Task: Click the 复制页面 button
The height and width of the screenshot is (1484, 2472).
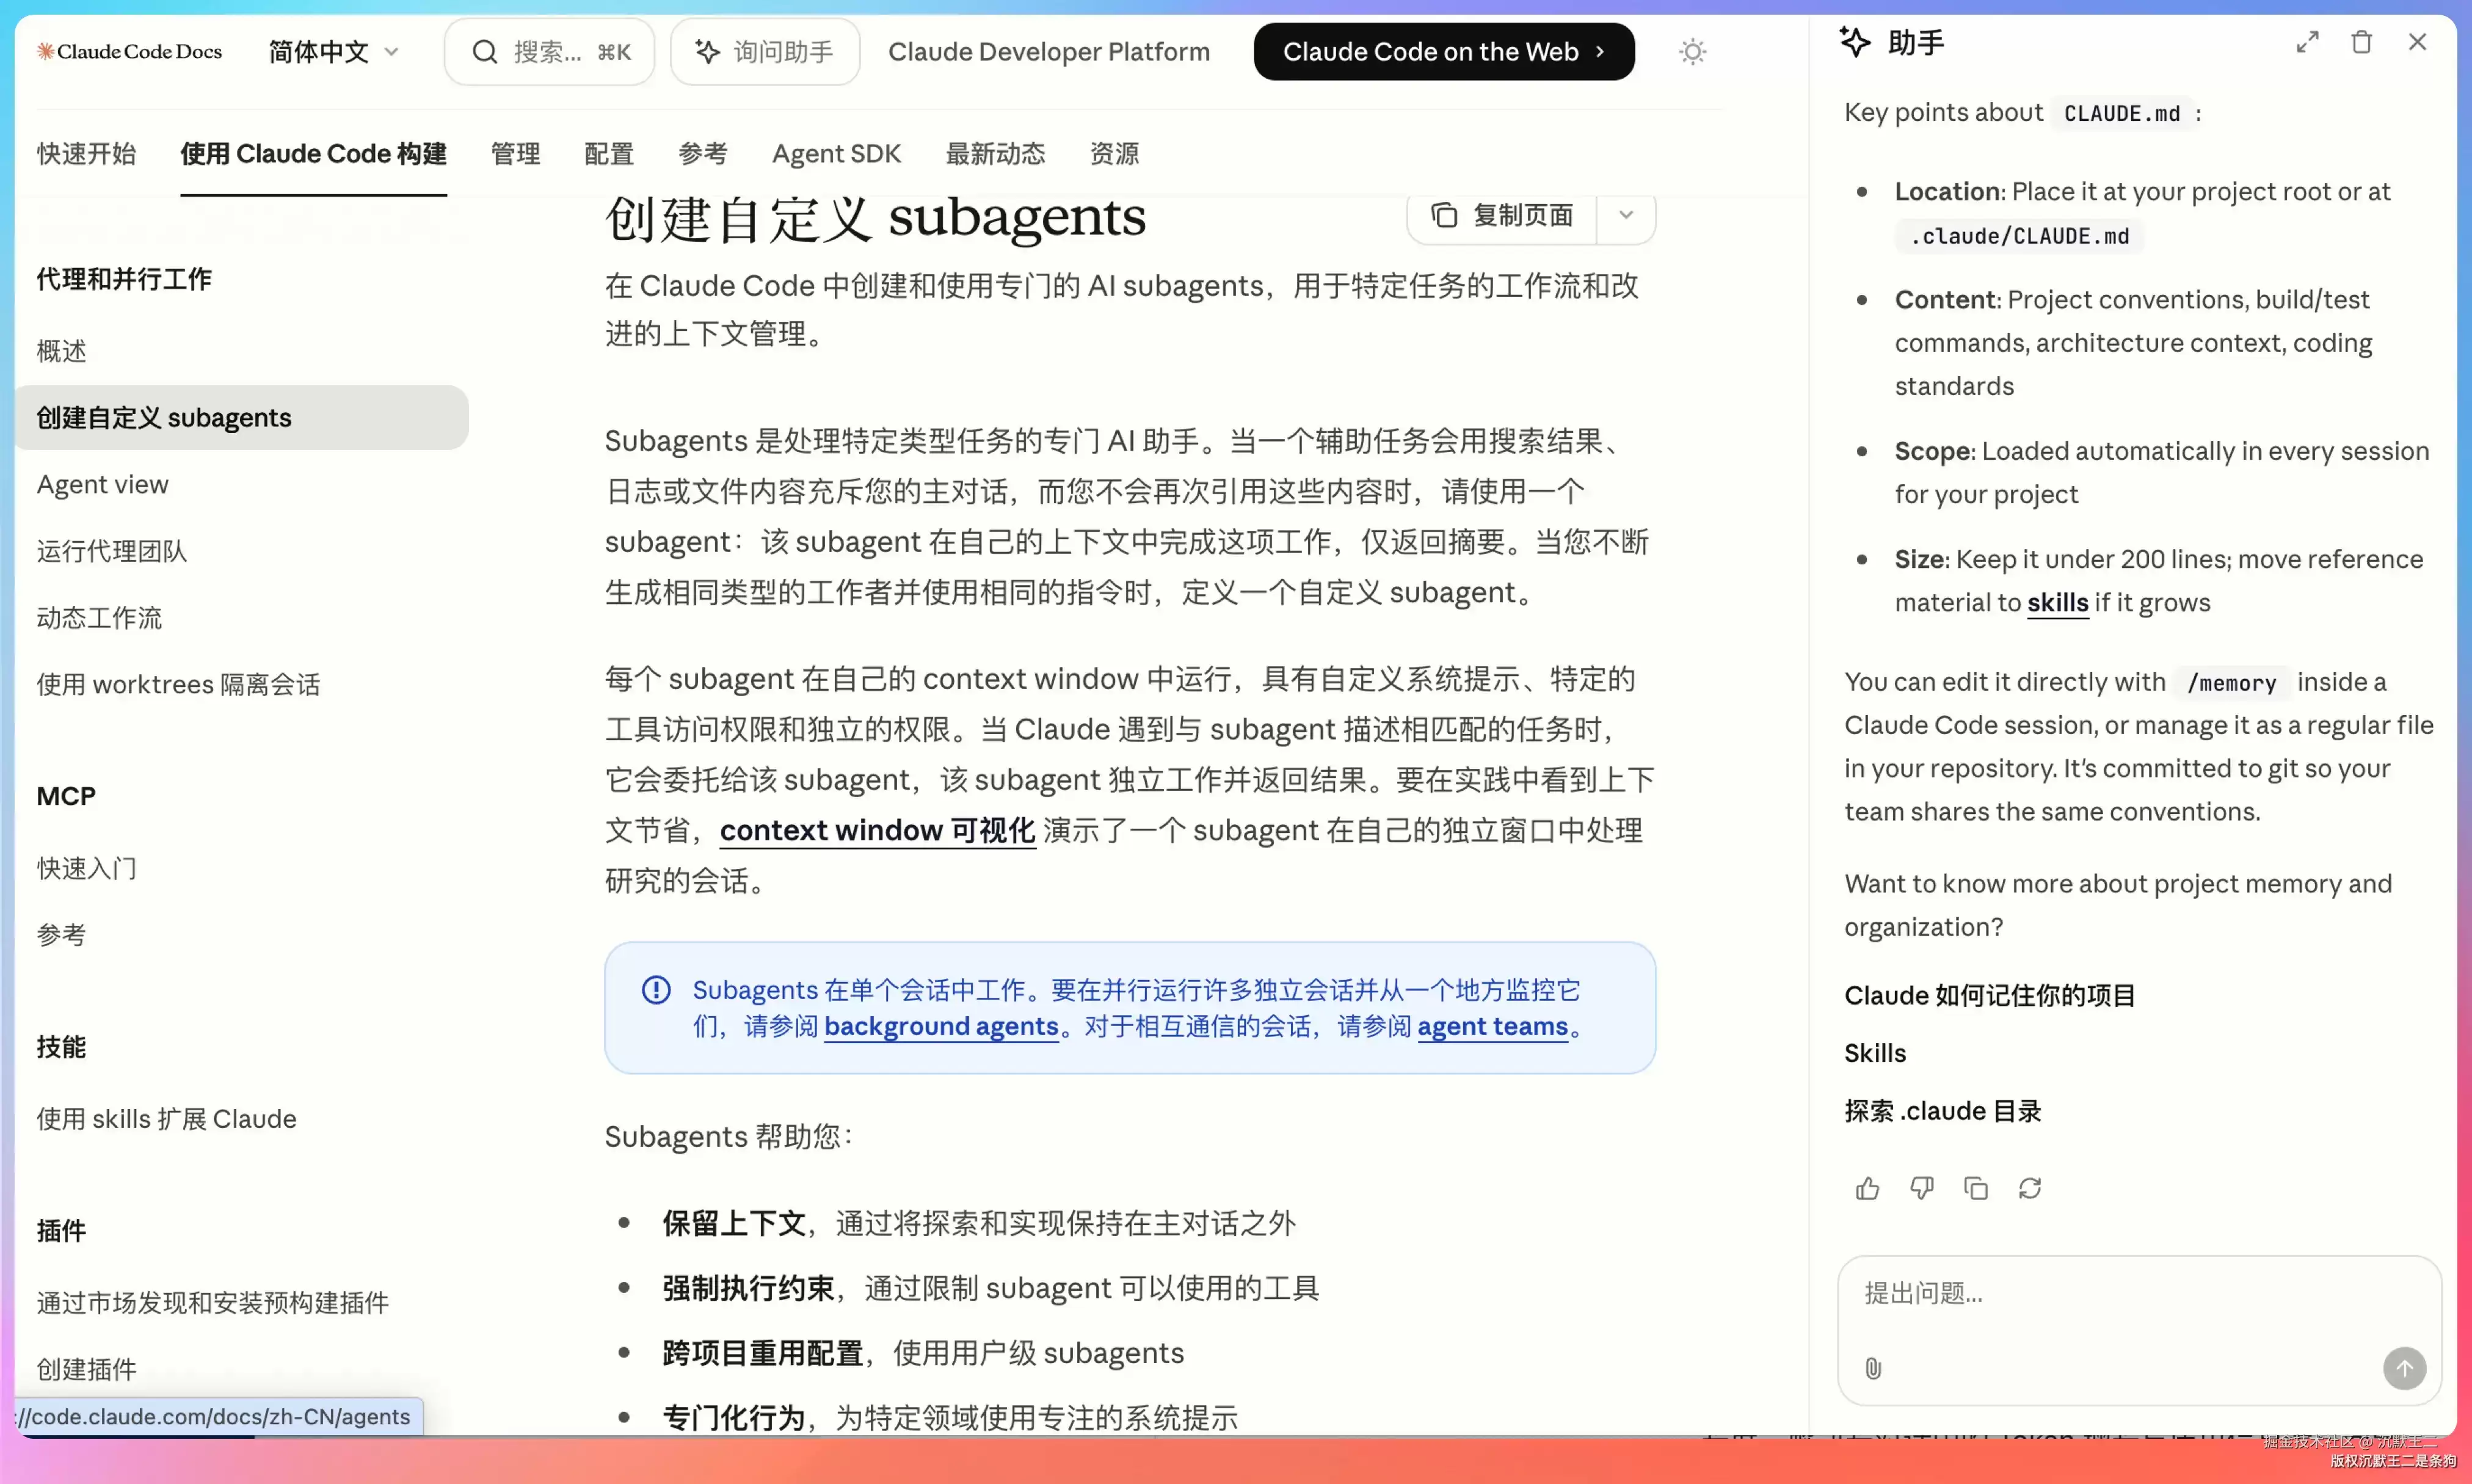Action: coord(1502,215)
